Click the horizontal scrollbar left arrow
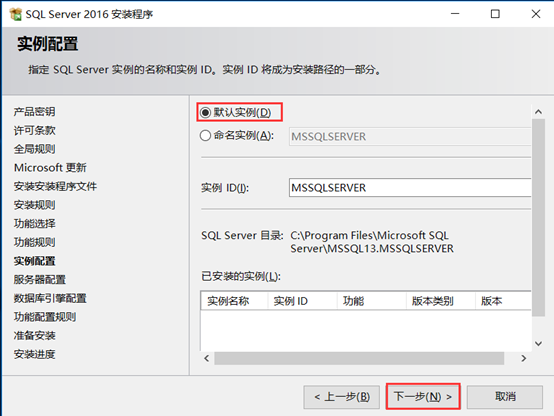Screen dimensions: 554x416 (x=207, y=358)
